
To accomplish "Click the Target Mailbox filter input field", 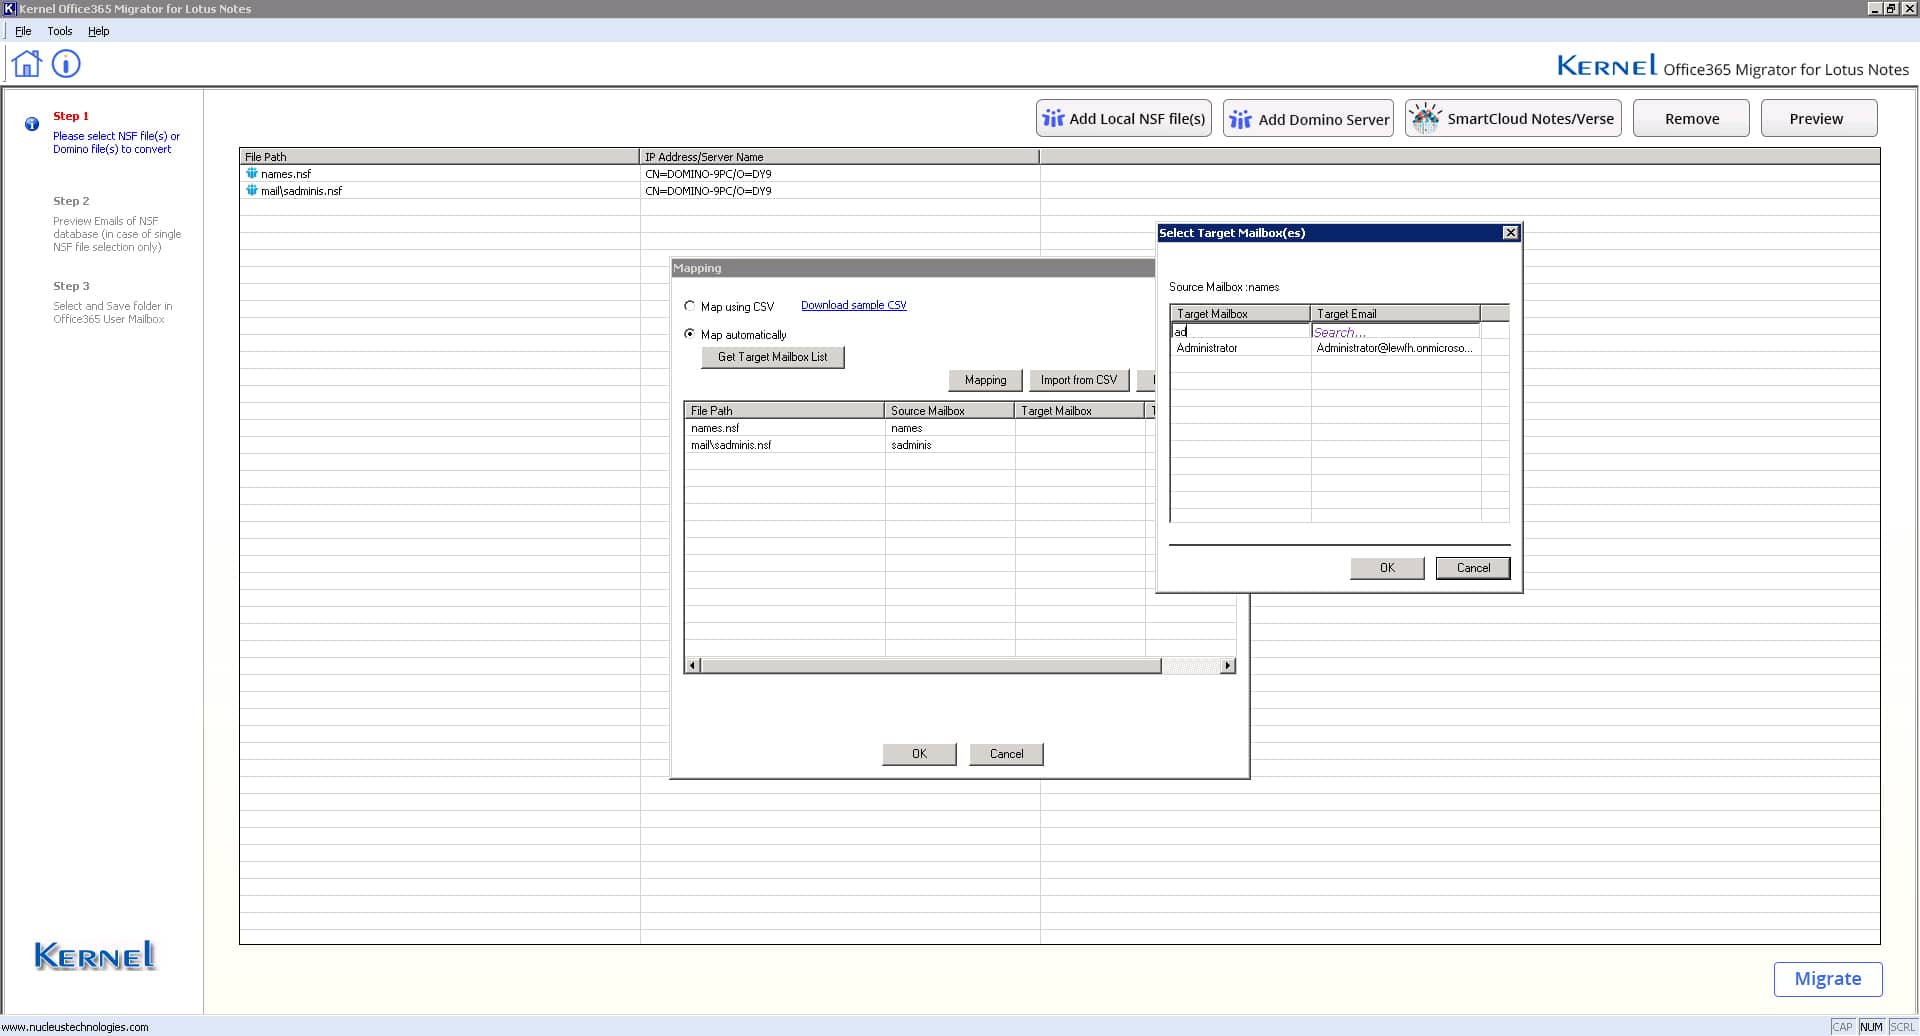I will coord(1240,331).
